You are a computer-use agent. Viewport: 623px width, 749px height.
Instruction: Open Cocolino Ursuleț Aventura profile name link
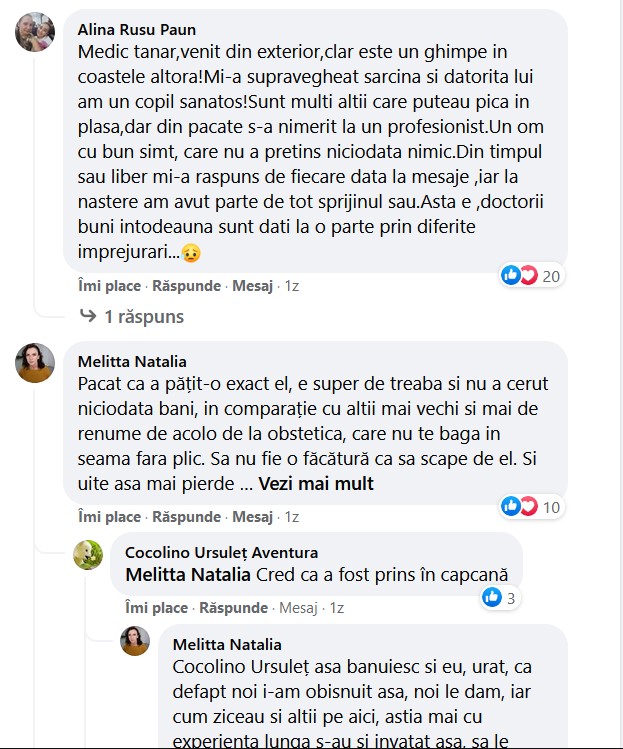click(x=221, y=552)
